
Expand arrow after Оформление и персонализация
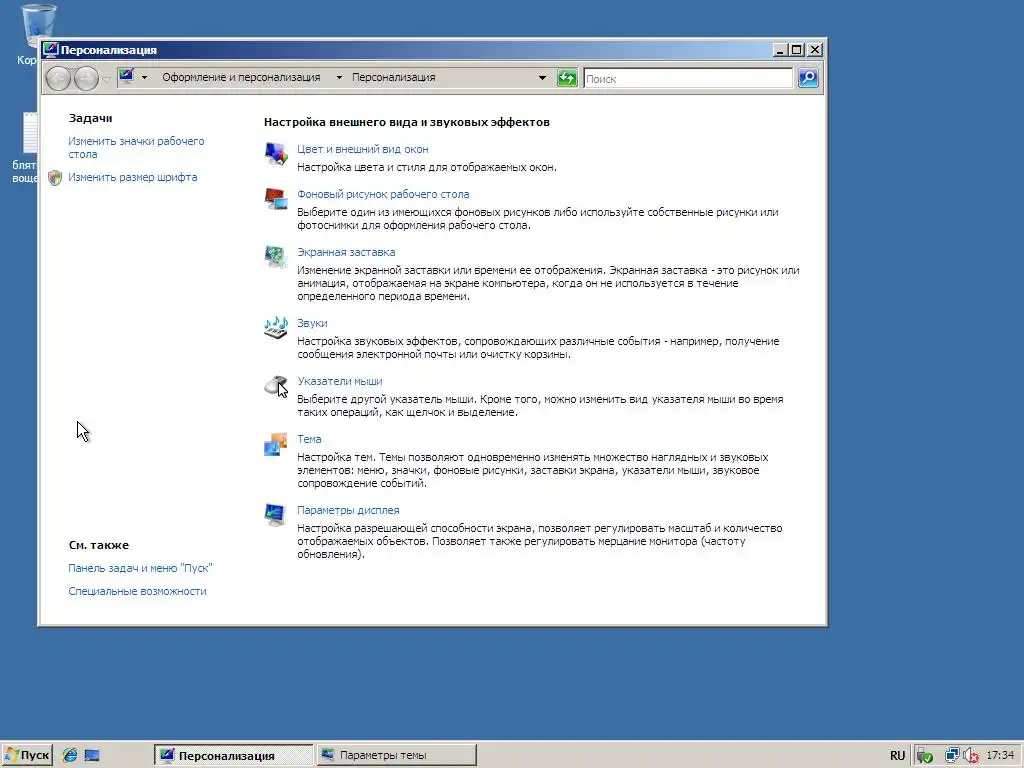[x=339, y=77]
